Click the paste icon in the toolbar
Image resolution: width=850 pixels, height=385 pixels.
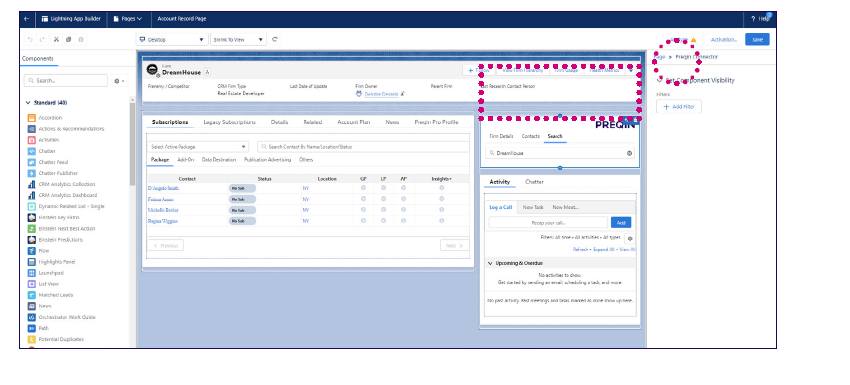[81, 40]
